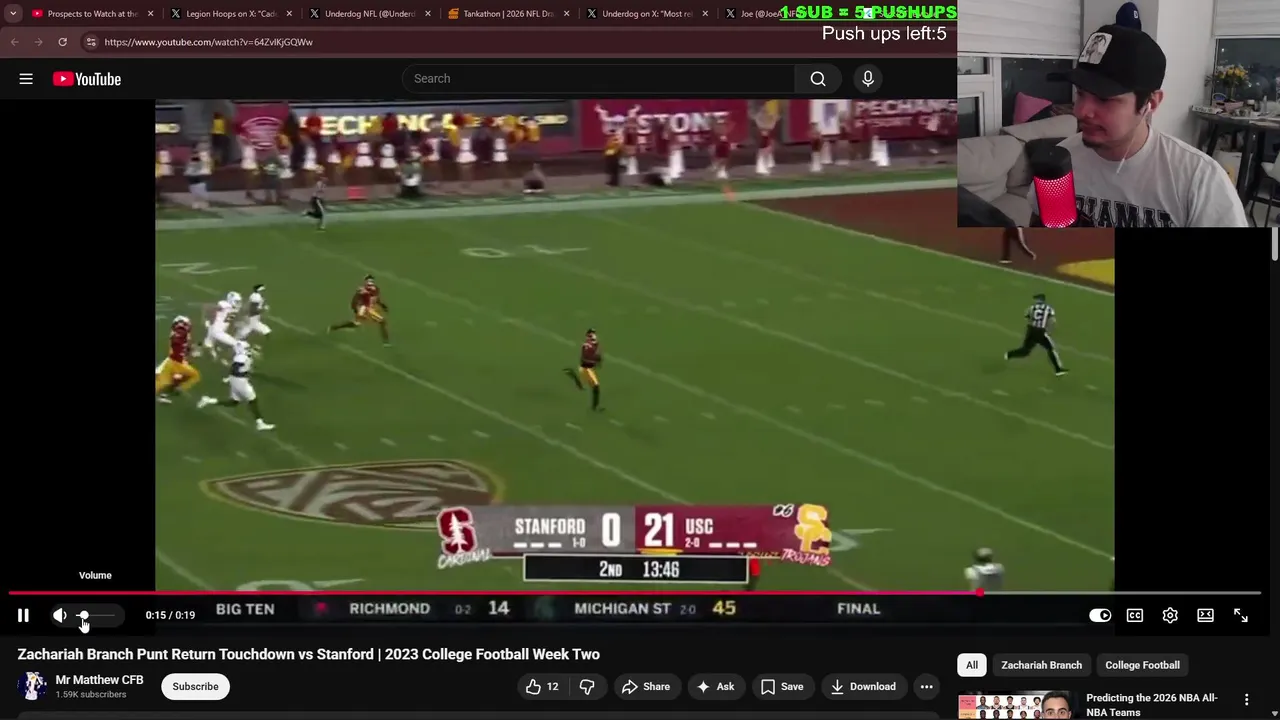Switch to theater mode
Viewport: 1280px width, 720px height.
pos(1205,616)
